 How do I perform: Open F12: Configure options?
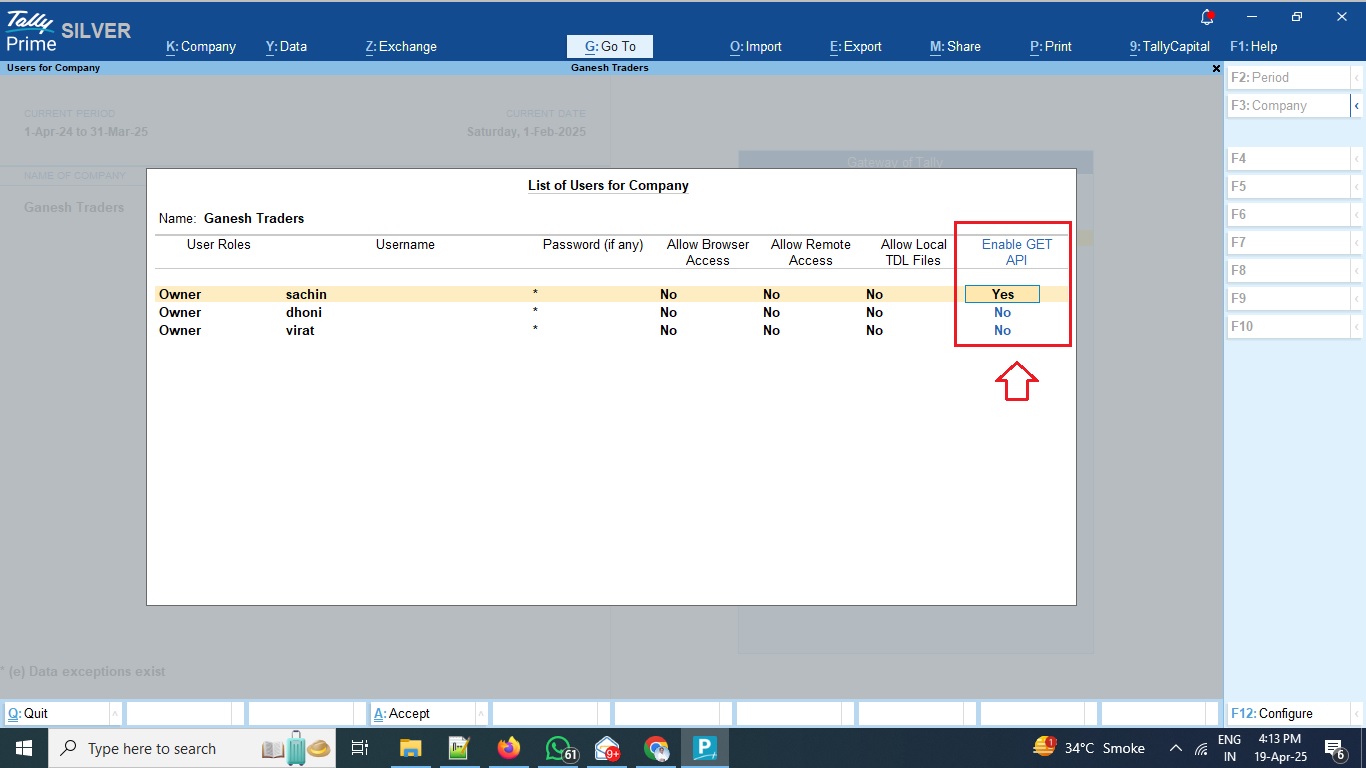point(1285,714)
